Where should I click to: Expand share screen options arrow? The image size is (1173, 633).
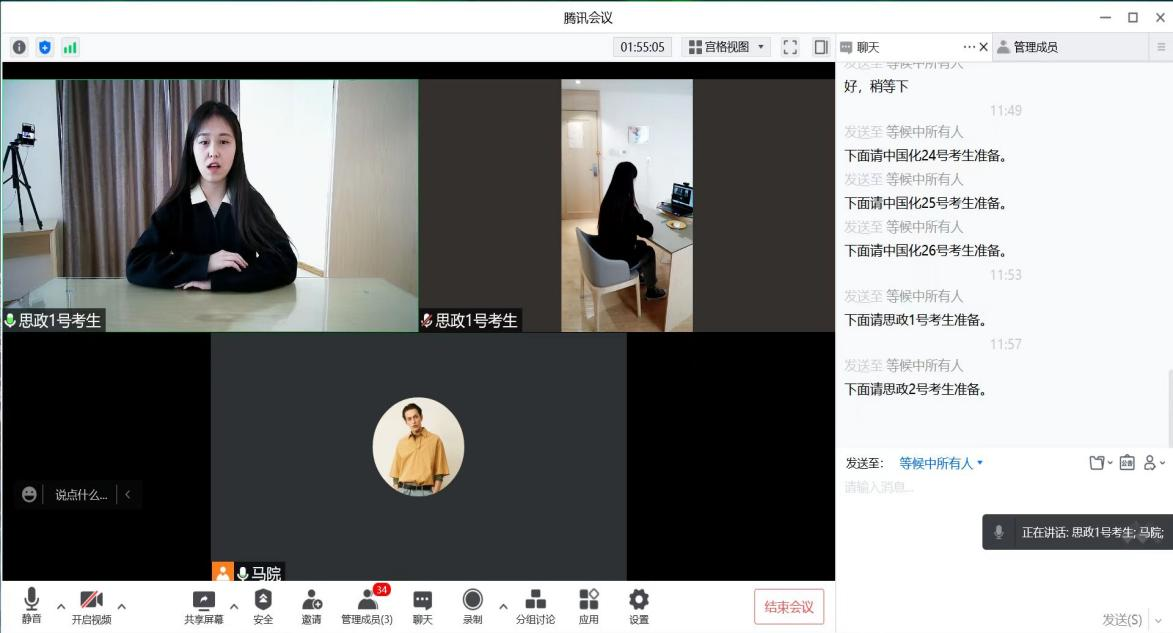pyautogui.click(x=234, y=606)
